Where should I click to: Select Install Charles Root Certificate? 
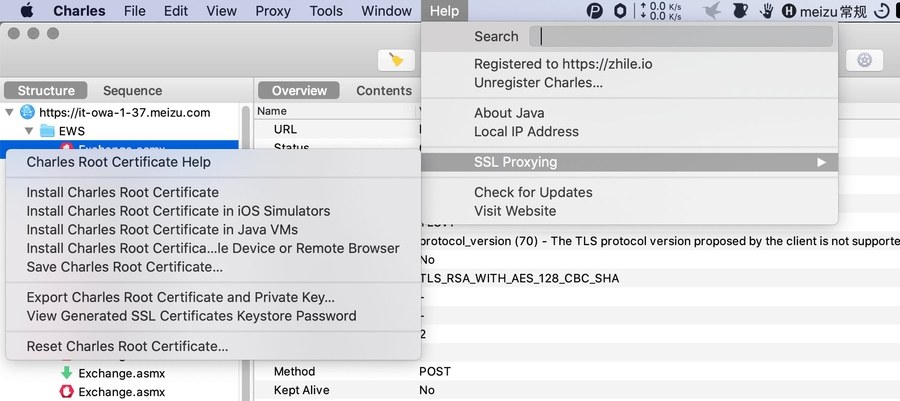pos(122,192)
